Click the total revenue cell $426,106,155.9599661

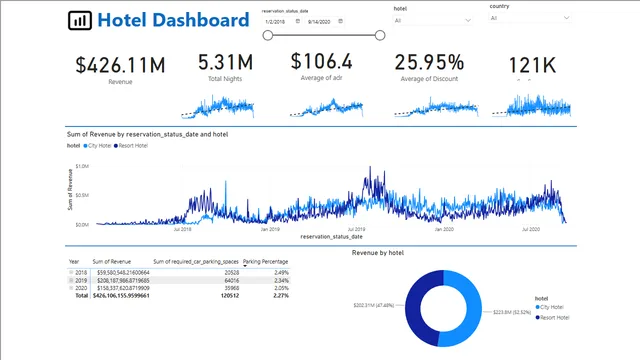tap(121, 296)
